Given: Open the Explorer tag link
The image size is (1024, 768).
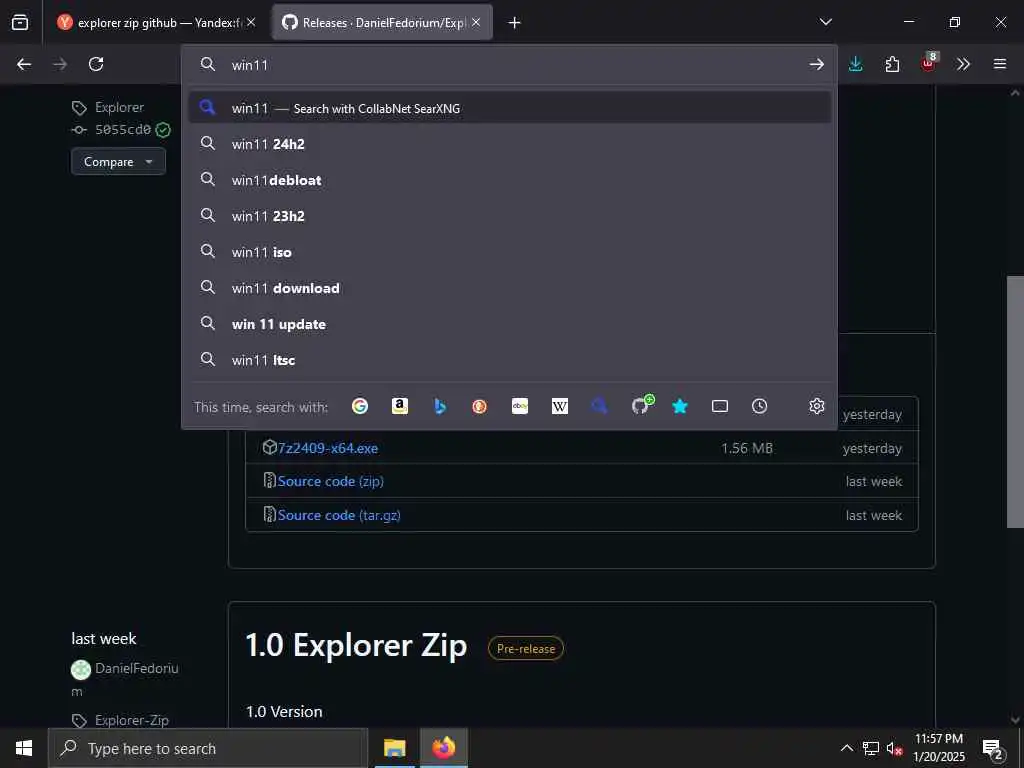Looking at the screenshot, I should 119,107.
